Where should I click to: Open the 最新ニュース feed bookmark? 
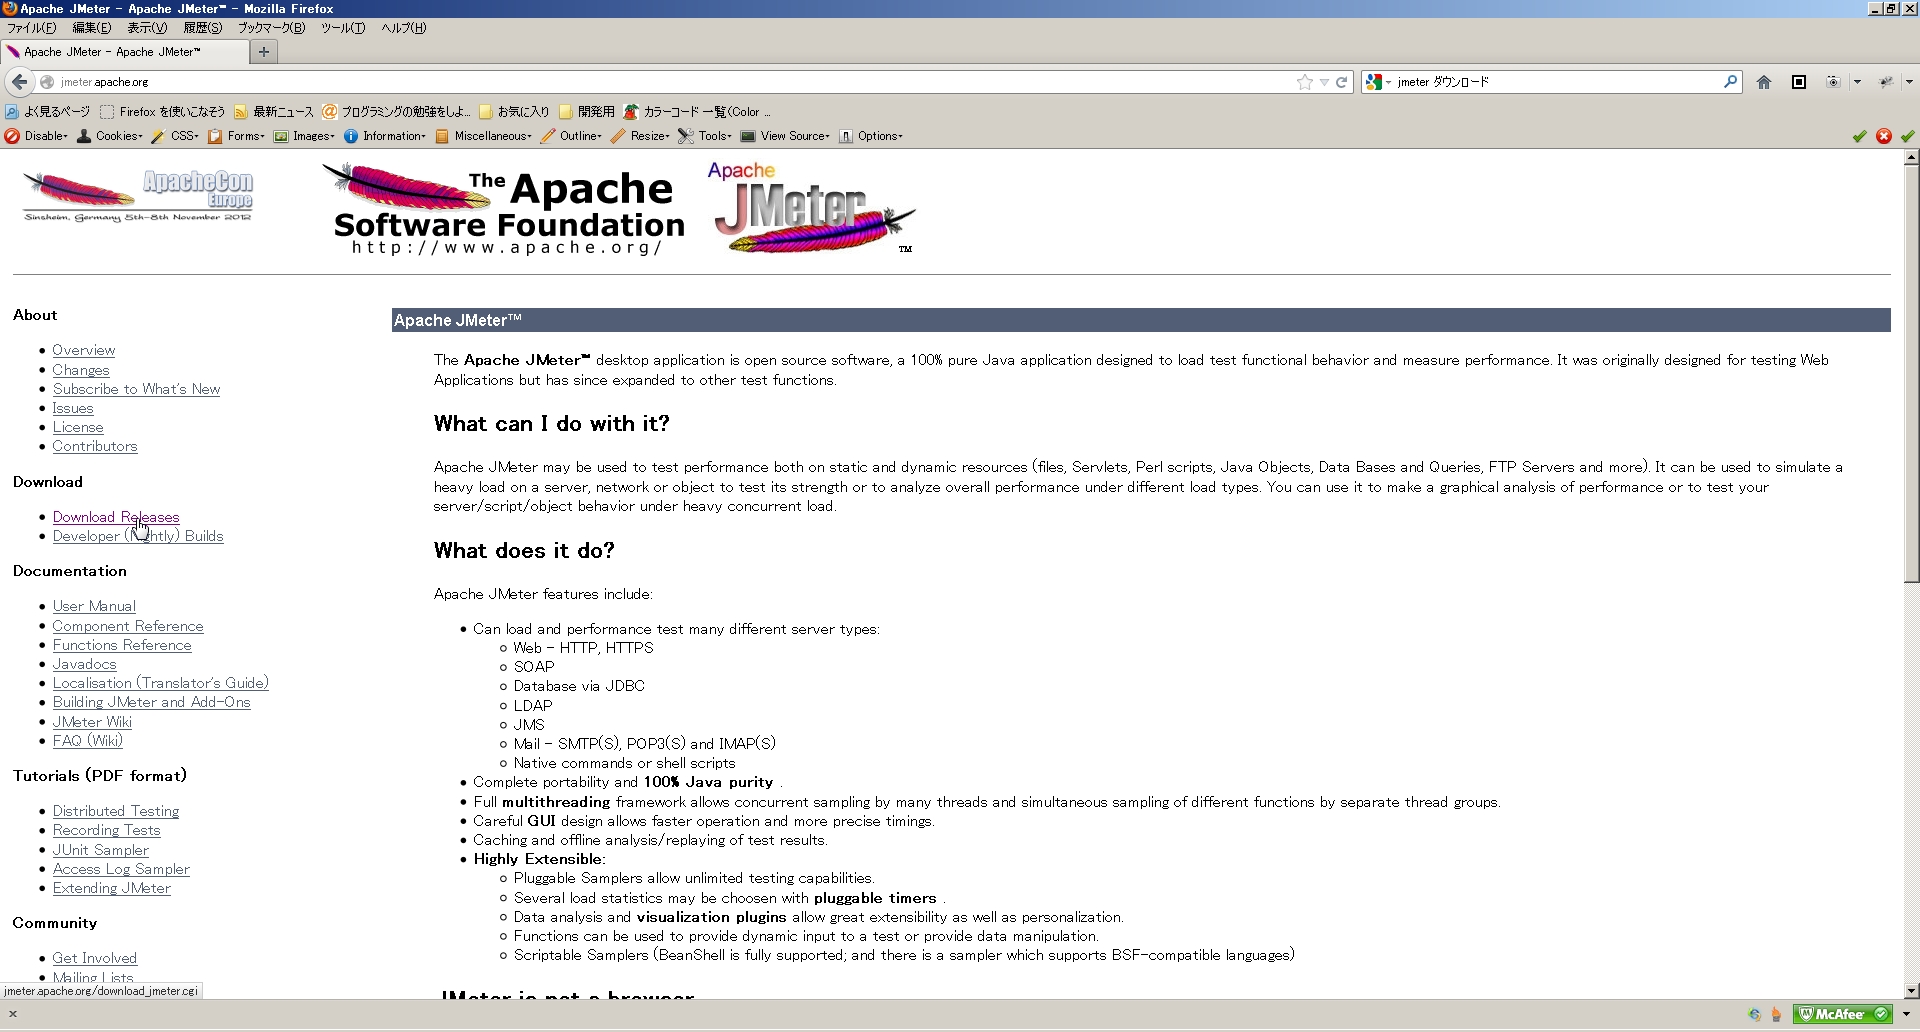pyautogui.click(x=274, y=112)
